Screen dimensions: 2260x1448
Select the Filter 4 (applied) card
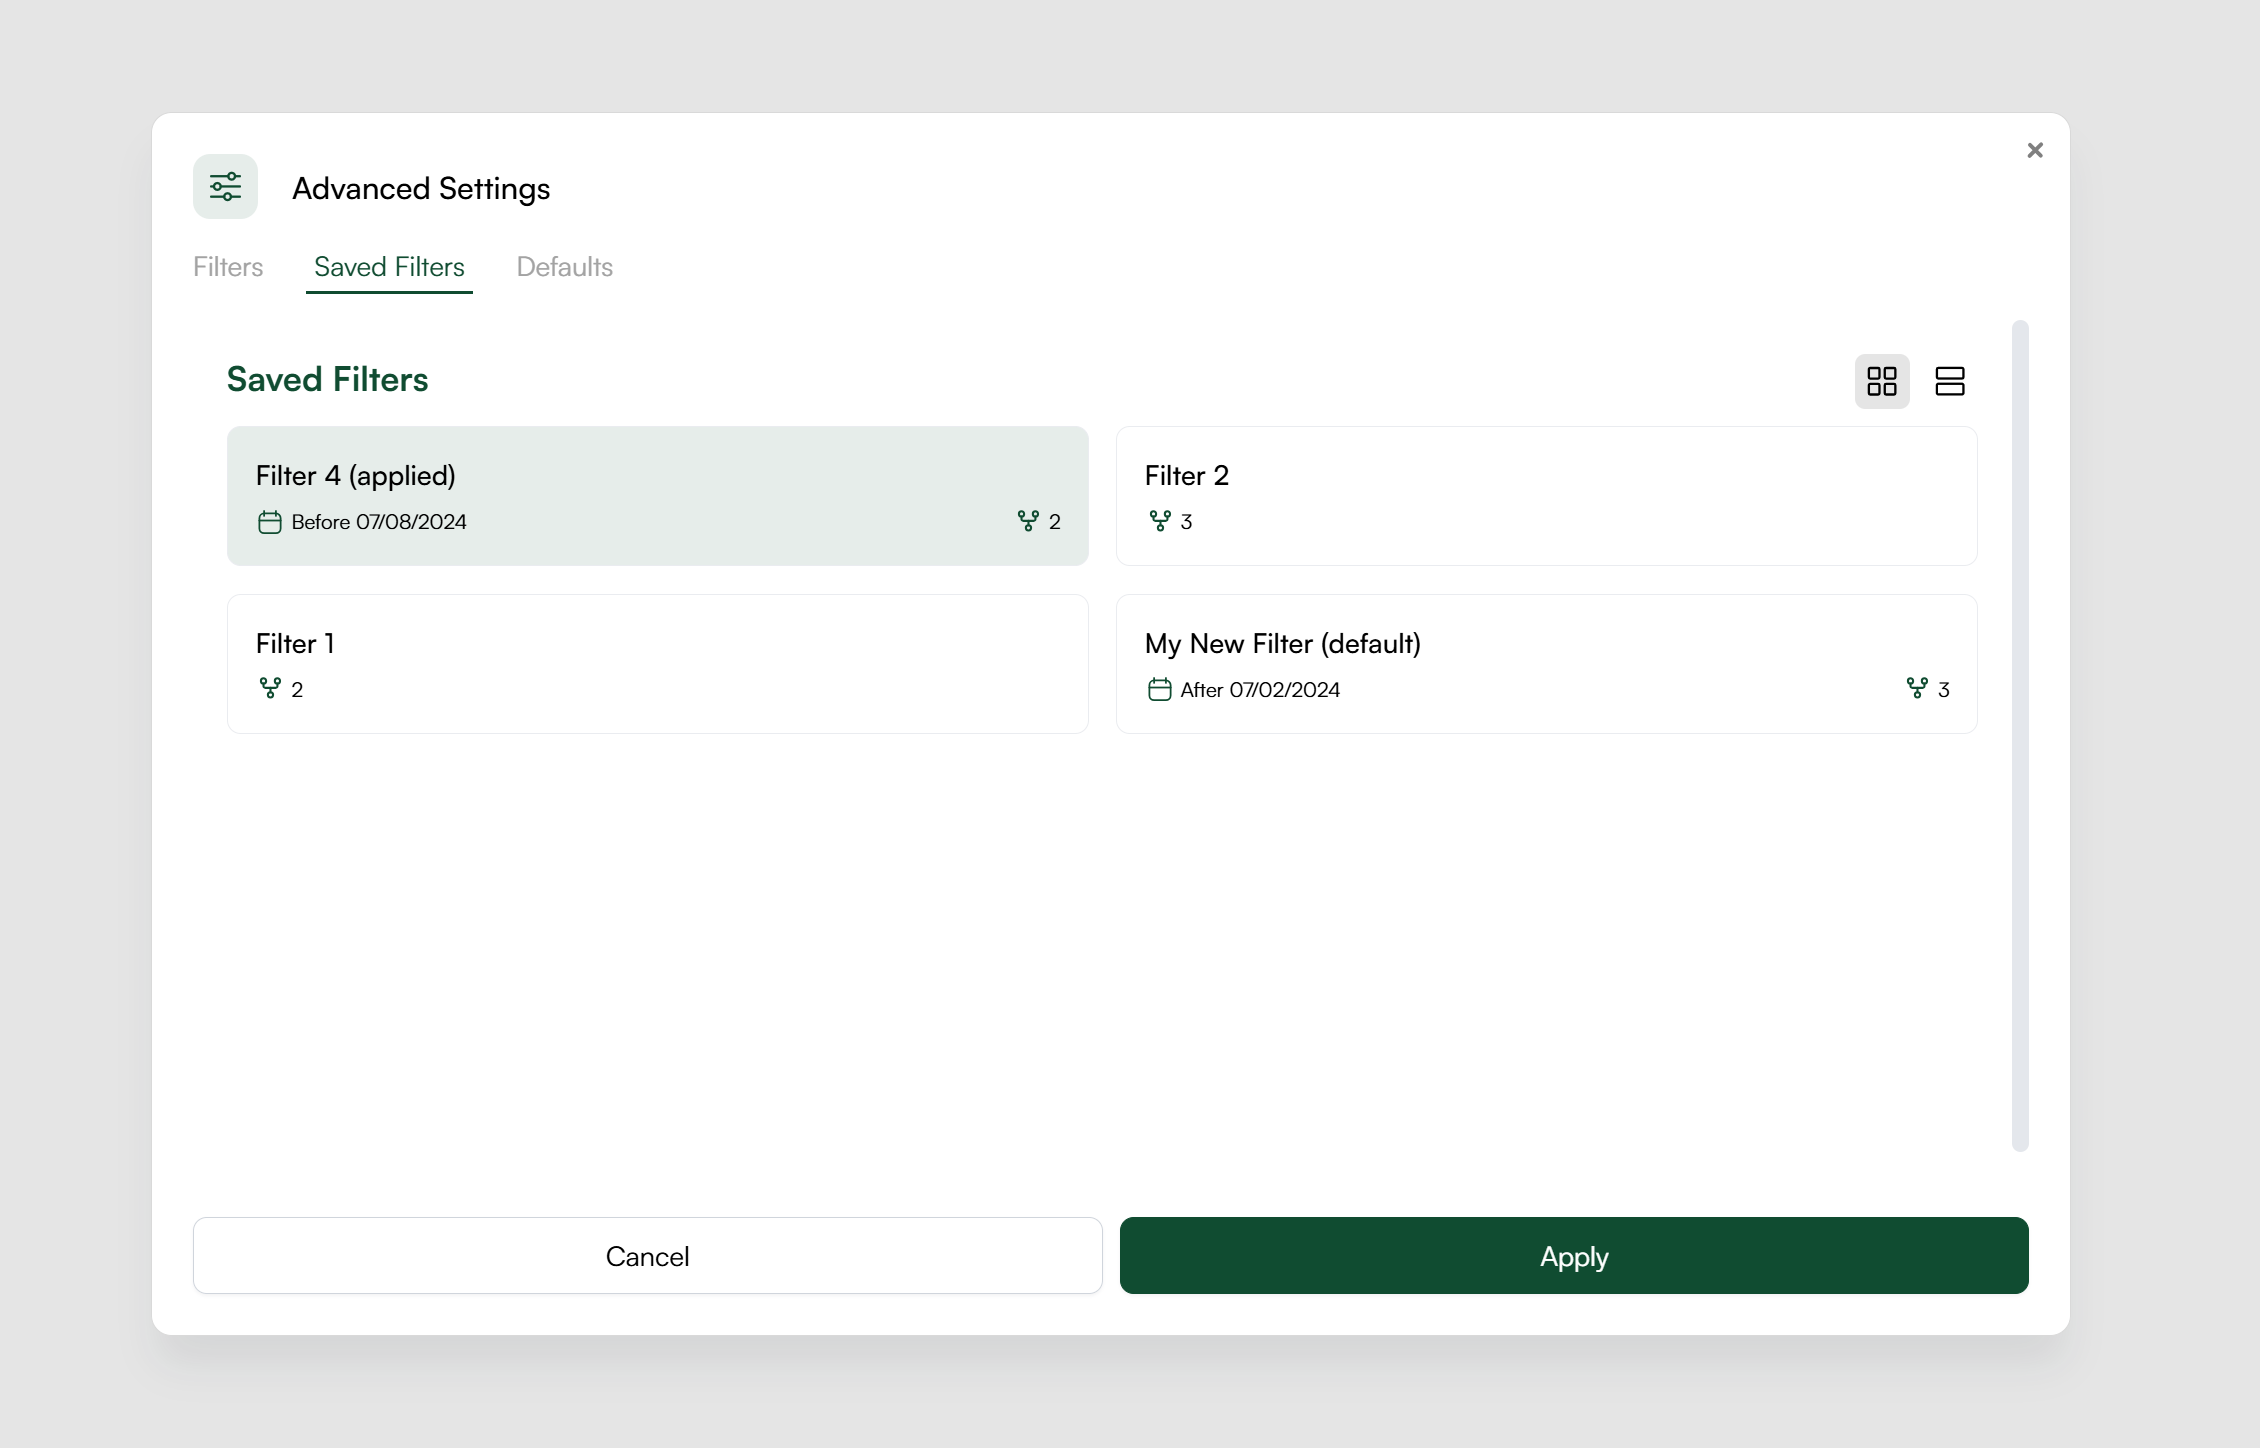pyautogui.click(x=657, y=496)
